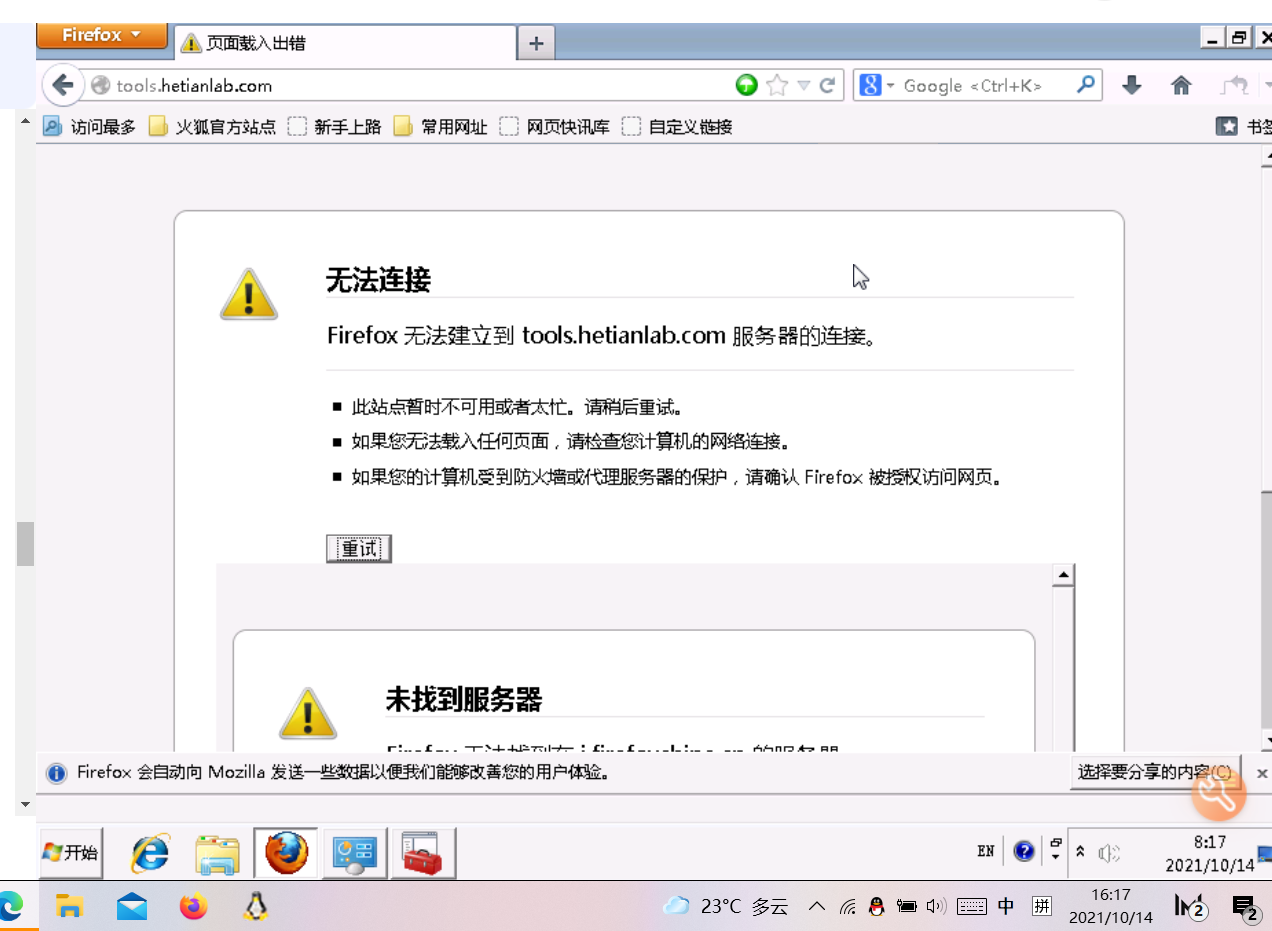Toggle the 中 input mode indicator
This screenshot has height=931, width=1272.
[1006, 906]
